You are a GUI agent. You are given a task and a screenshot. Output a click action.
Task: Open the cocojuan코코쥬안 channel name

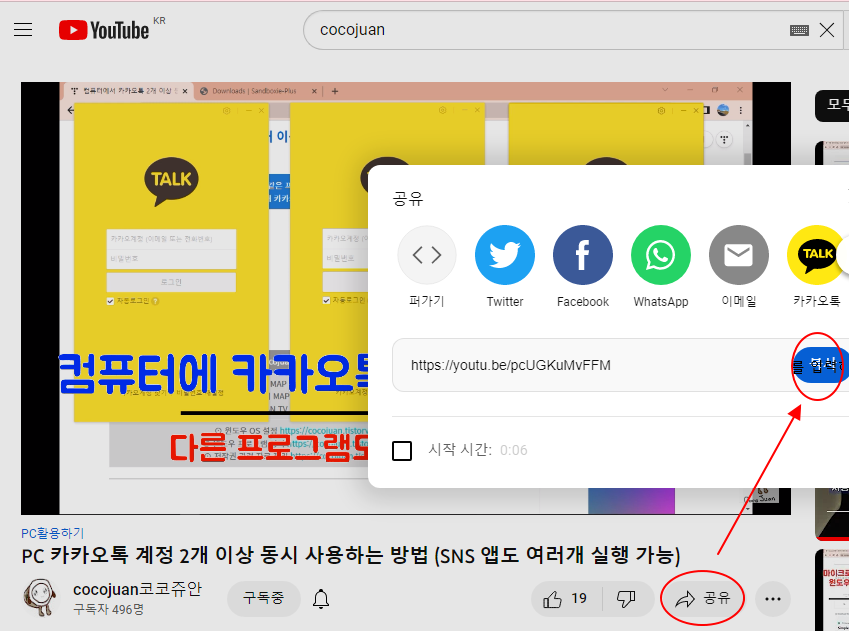(137, 589)
